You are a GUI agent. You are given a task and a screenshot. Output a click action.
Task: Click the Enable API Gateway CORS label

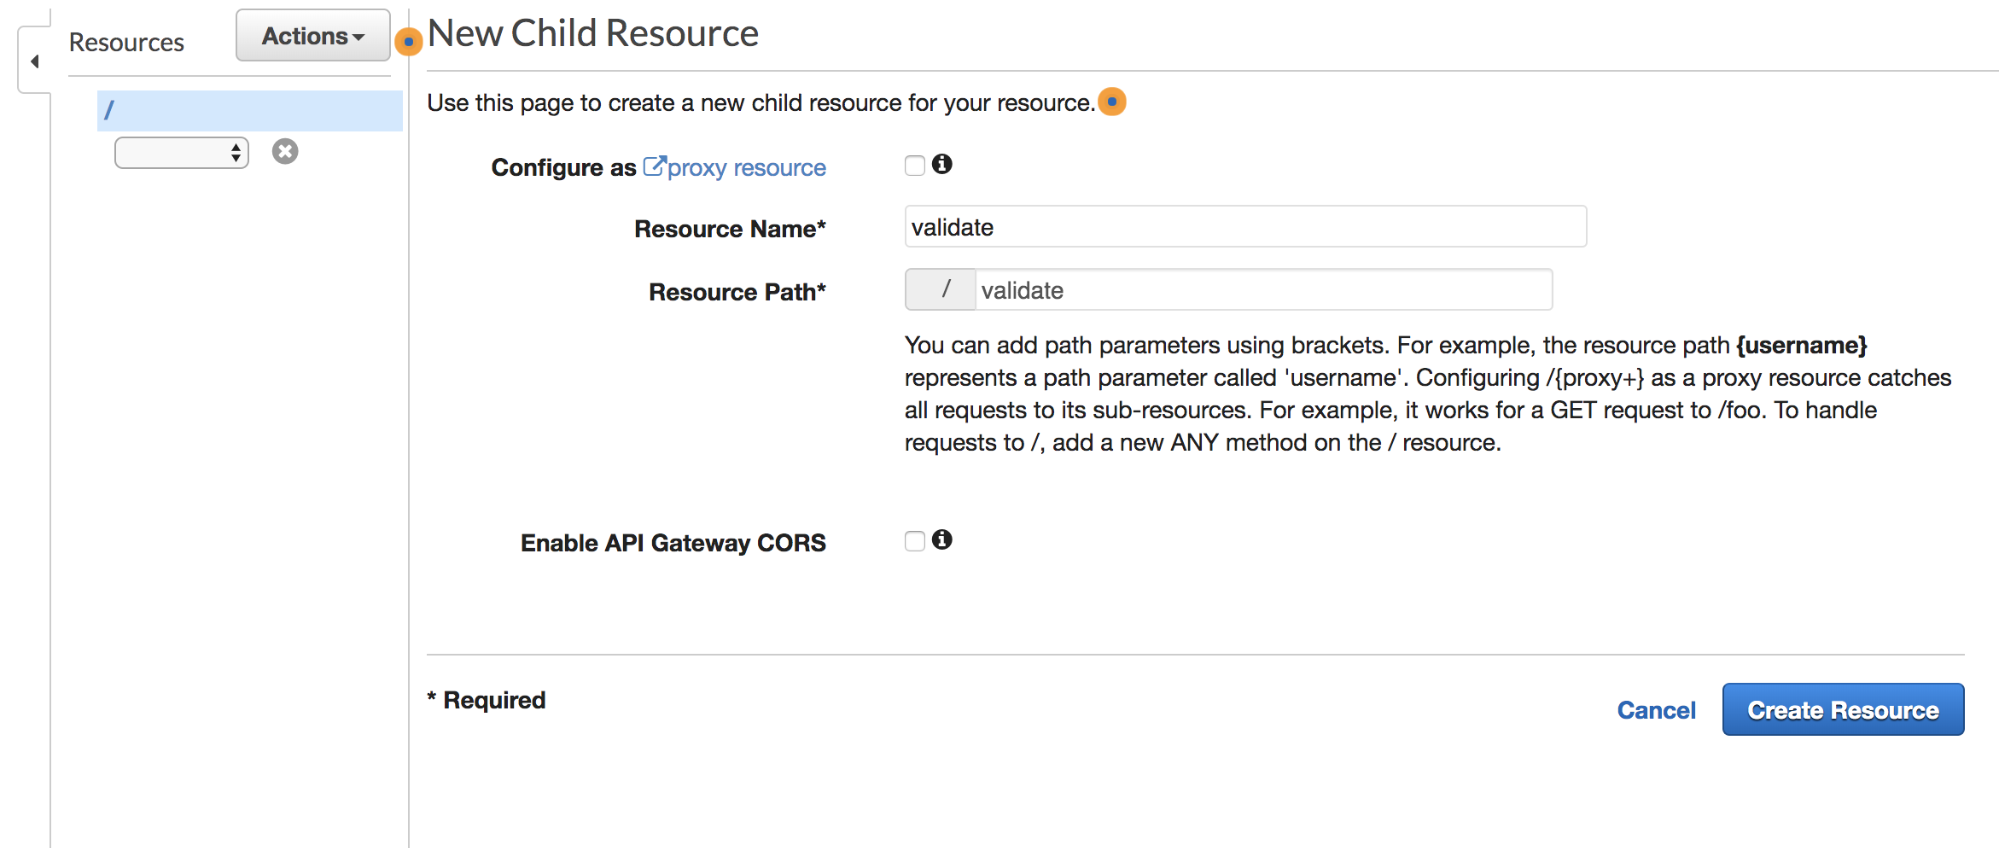(672, 543)
